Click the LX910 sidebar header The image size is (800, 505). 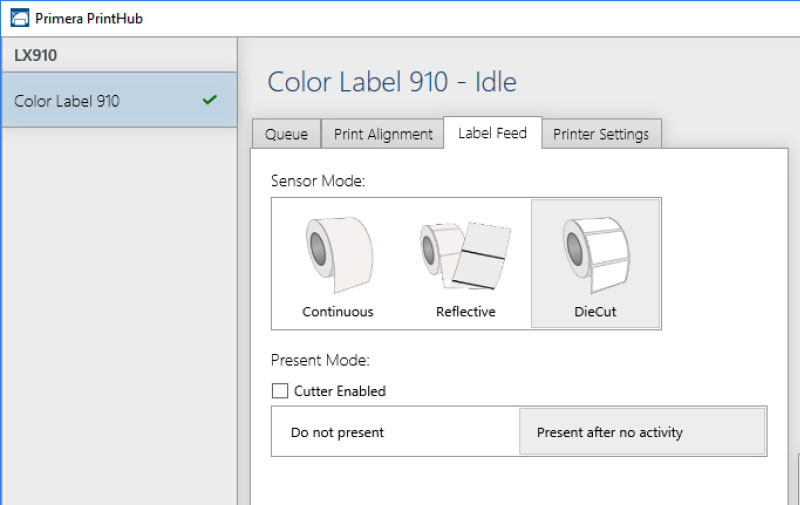click(x=119, y=55)
